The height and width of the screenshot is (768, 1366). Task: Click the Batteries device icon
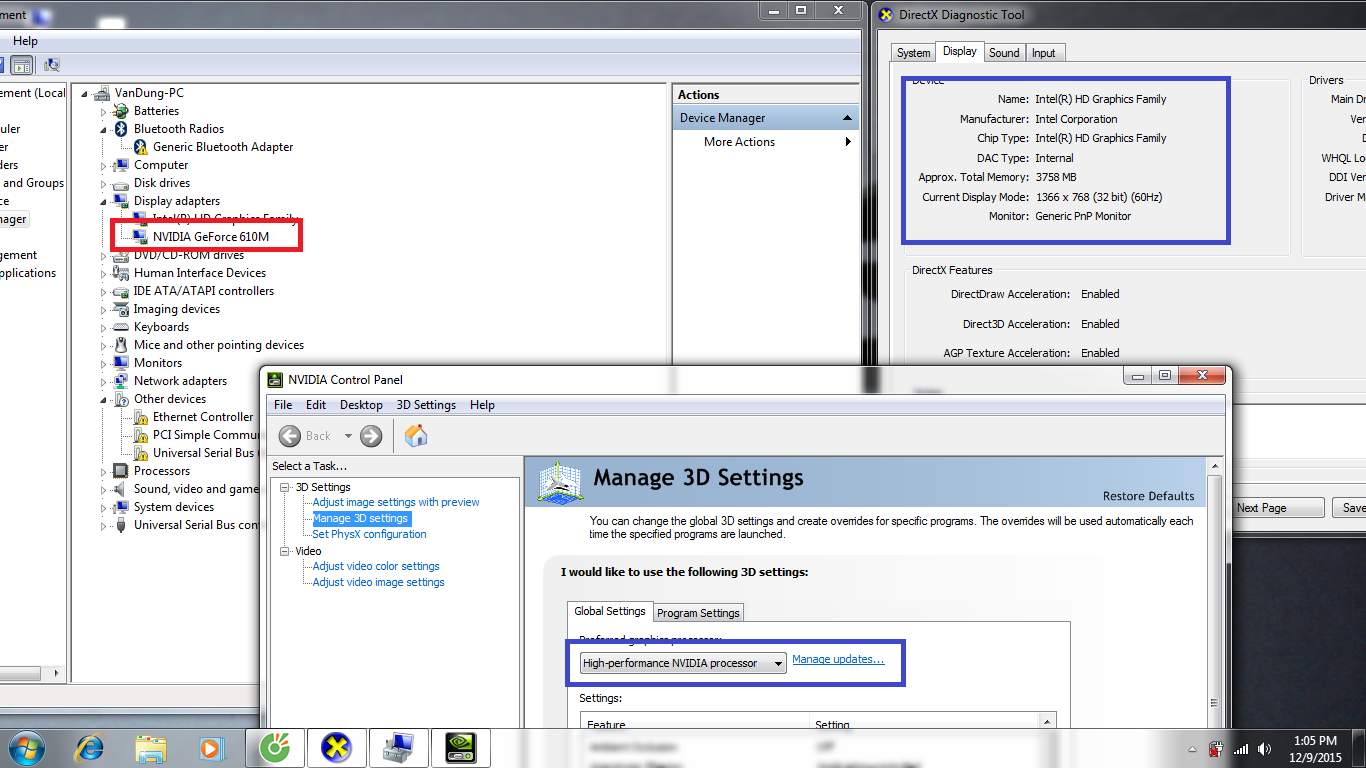121,111
